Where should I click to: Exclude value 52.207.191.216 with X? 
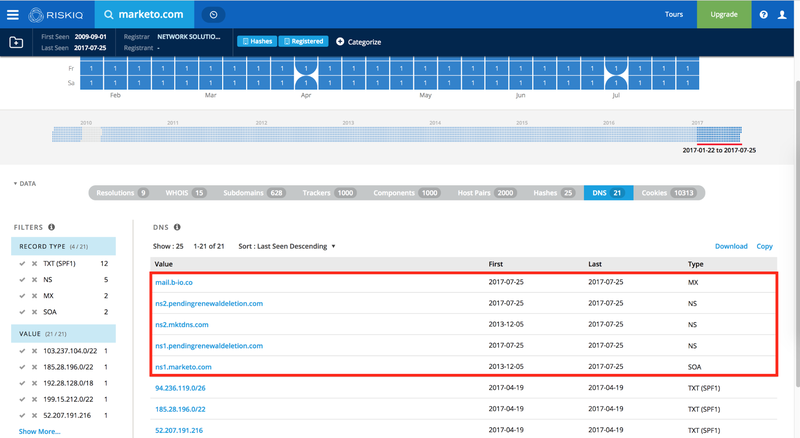tap(34, 416)
